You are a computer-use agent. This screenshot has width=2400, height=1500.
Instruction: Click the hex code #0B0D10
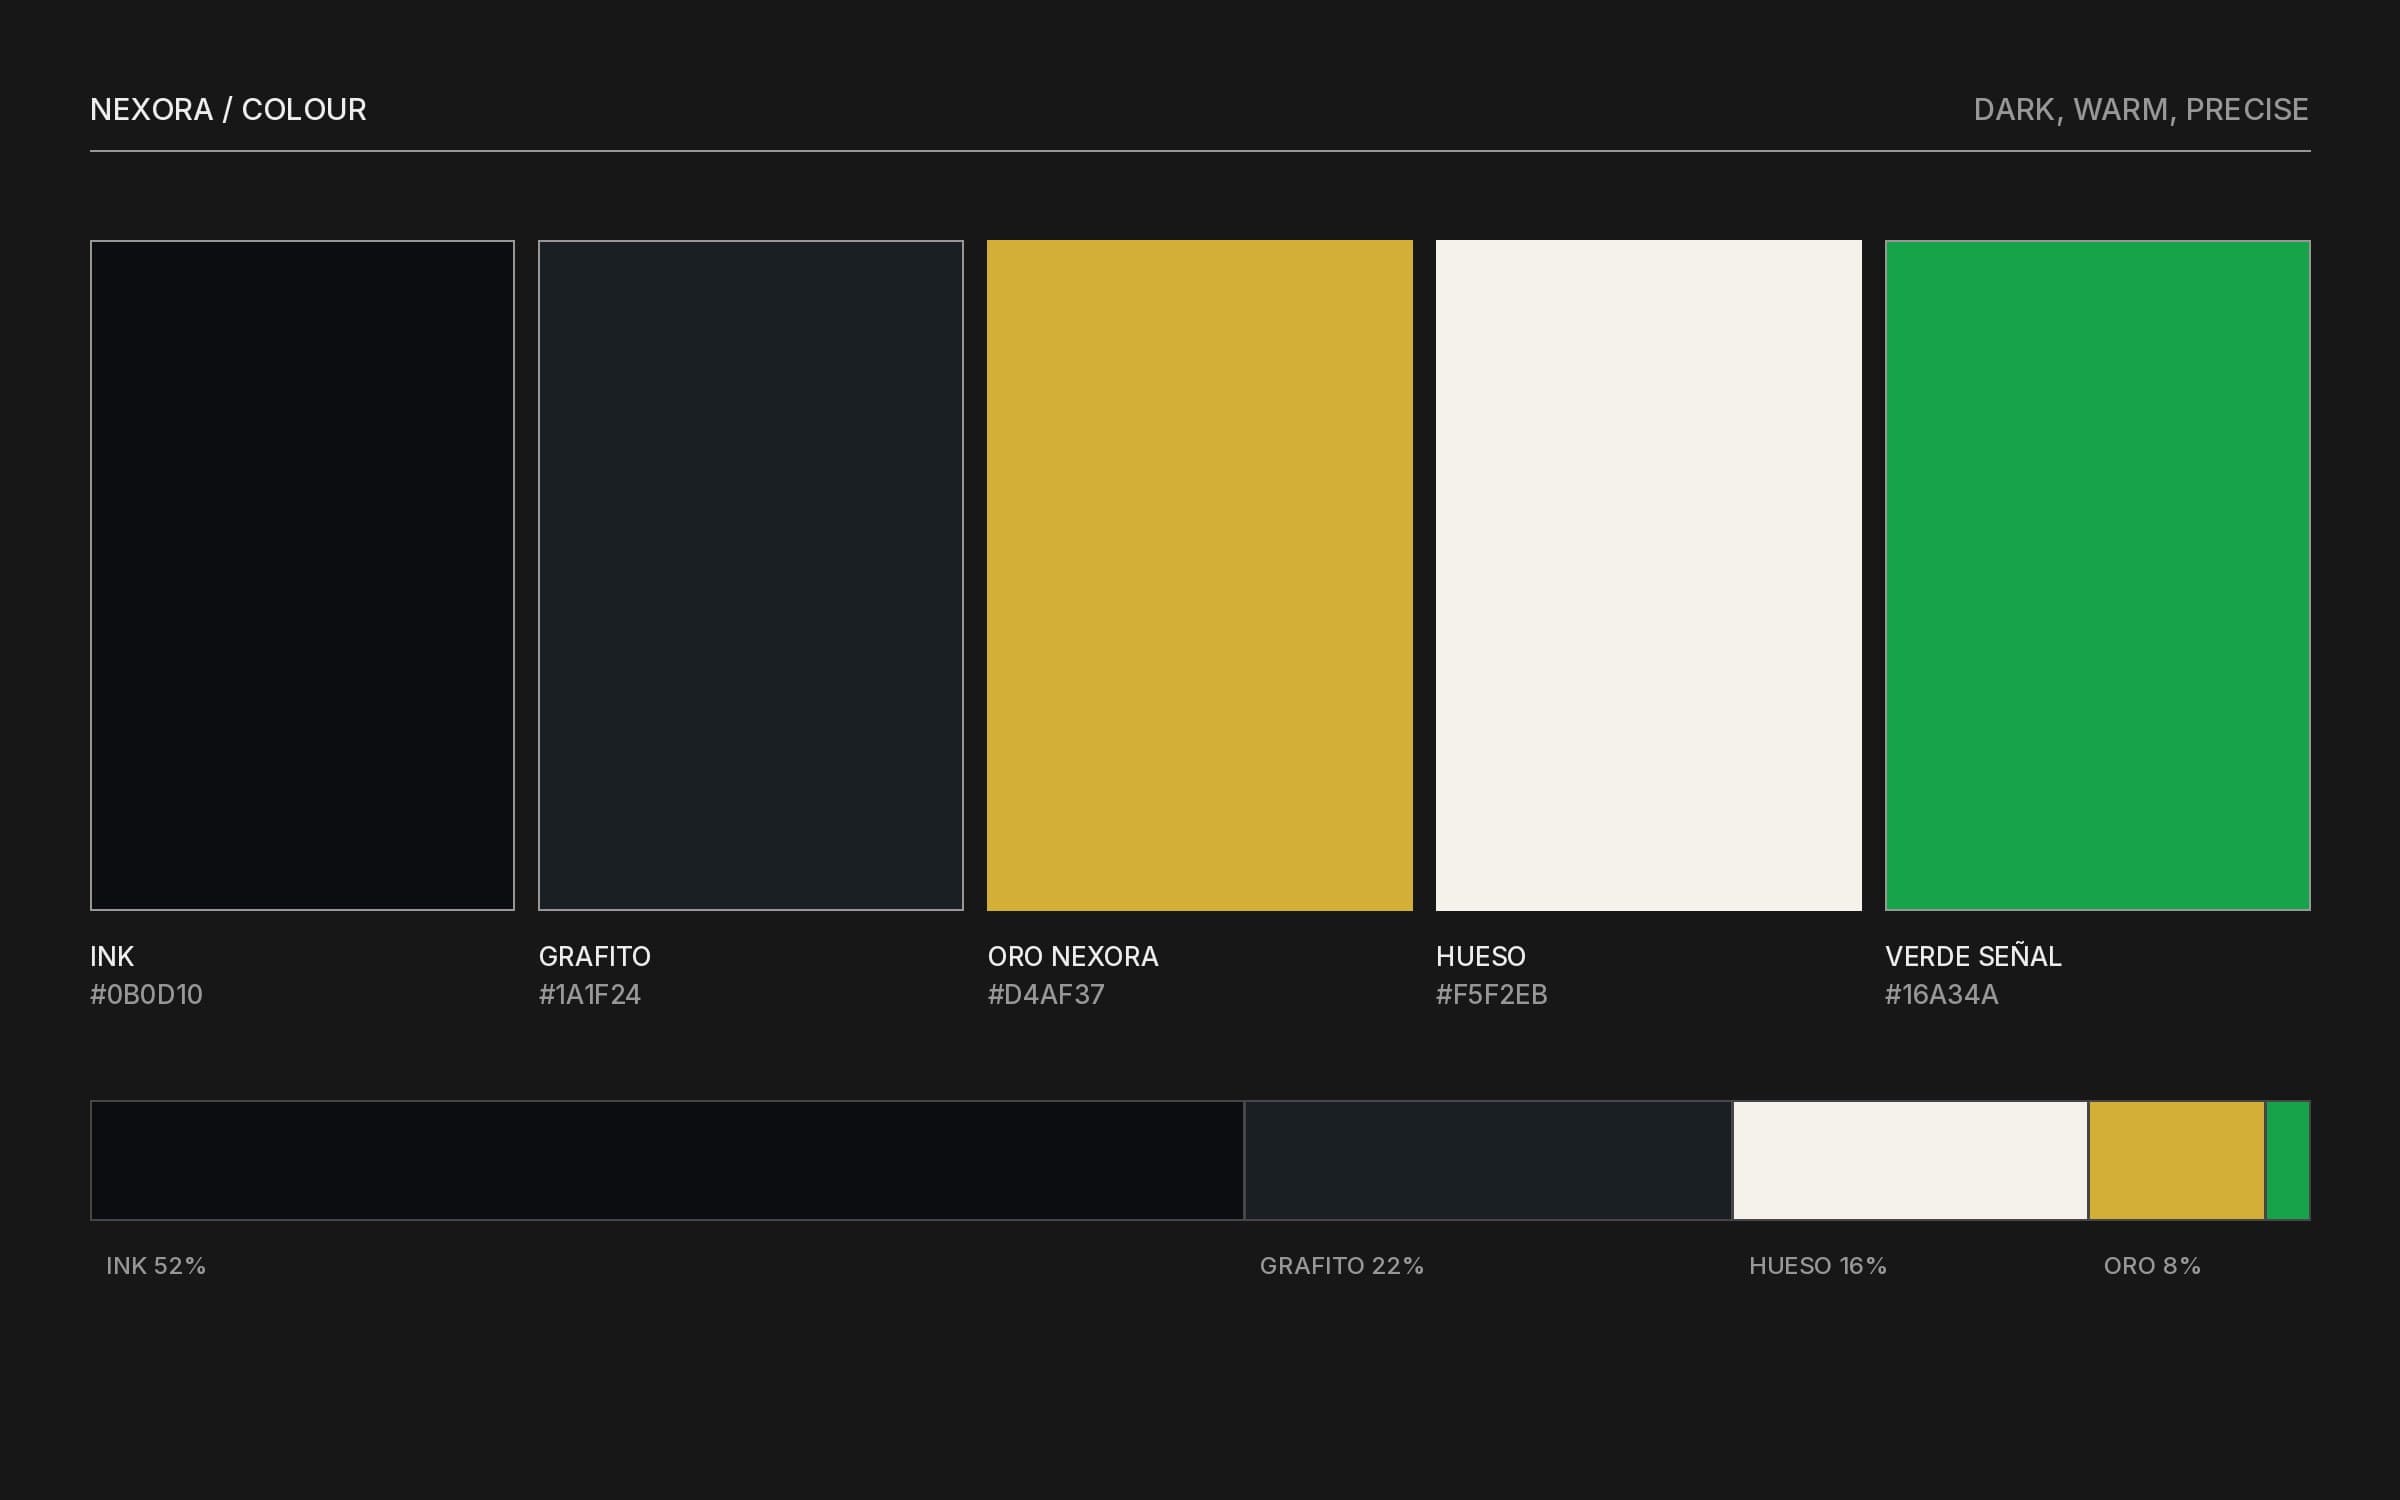[x=146, y=995]
